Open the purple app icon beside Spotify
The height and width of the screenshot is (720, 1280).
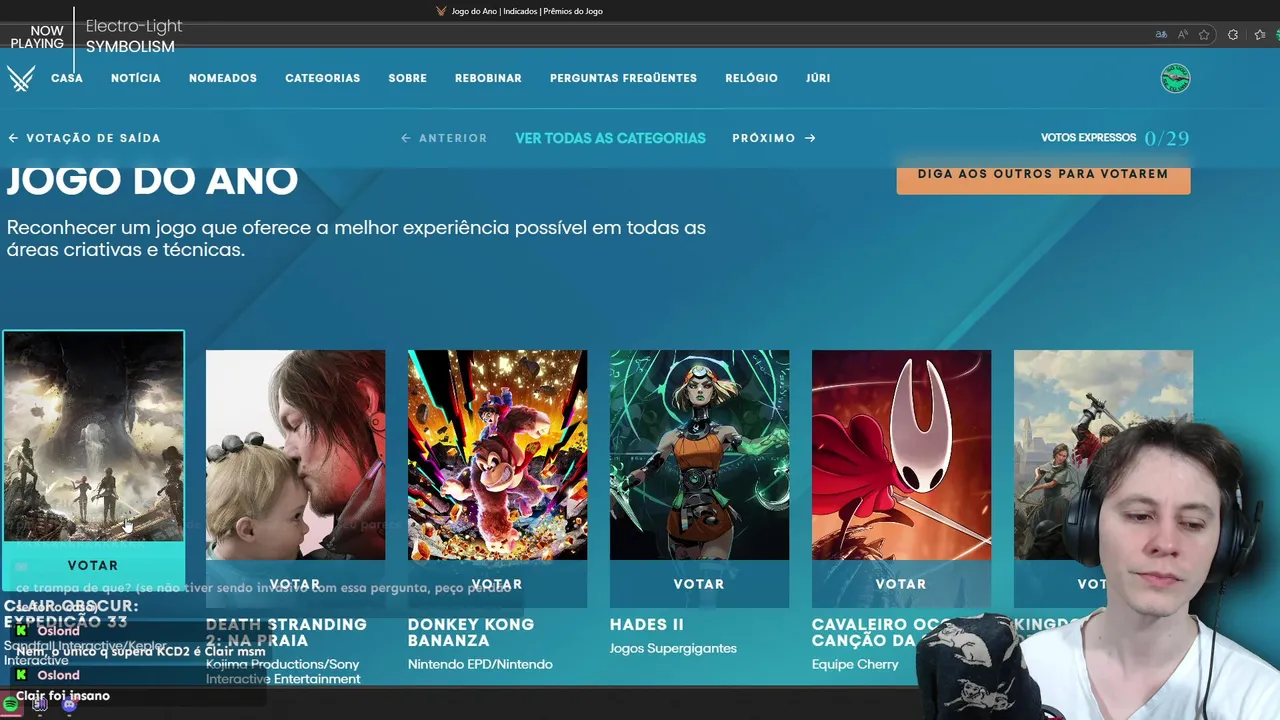pyautogui.click(x=40, y=705)
